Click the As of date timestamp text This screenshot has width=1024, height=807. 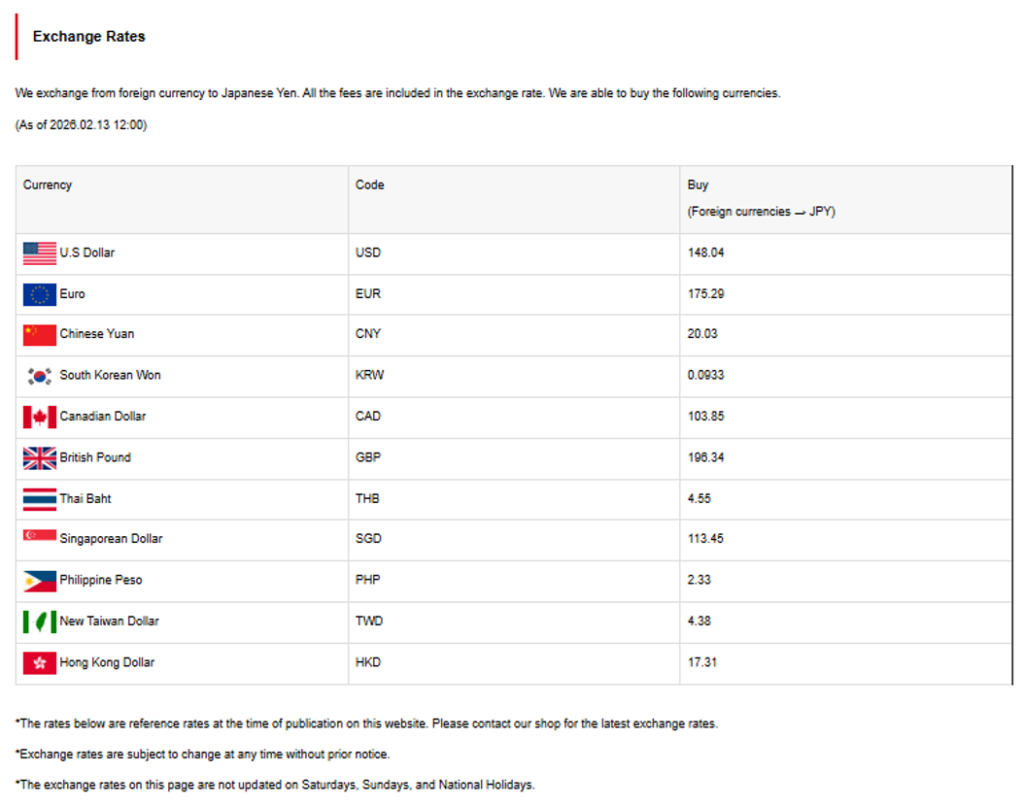click(81, 125)
